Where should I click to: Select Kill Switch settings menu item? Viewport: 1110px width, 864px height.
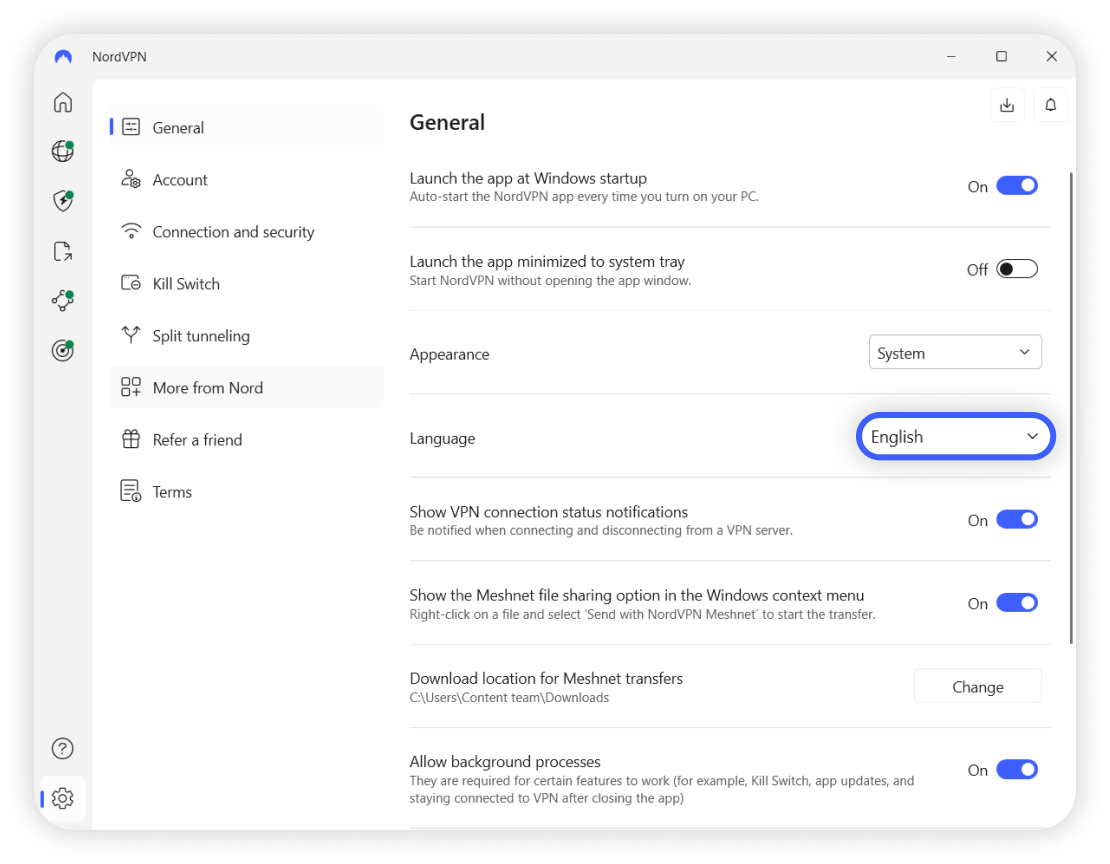click(186, 284)
